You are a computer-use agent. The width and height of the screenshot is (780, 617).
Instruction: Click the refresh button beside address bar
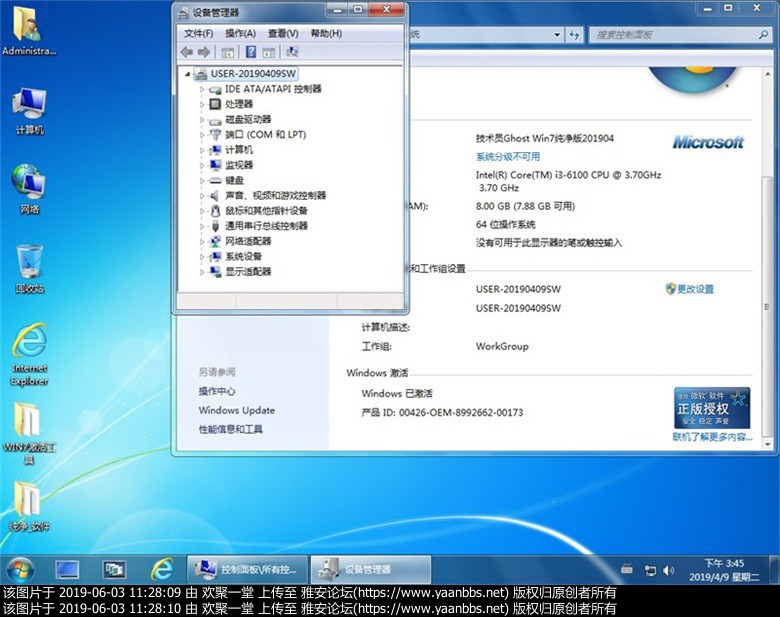[x=575, y=35]
